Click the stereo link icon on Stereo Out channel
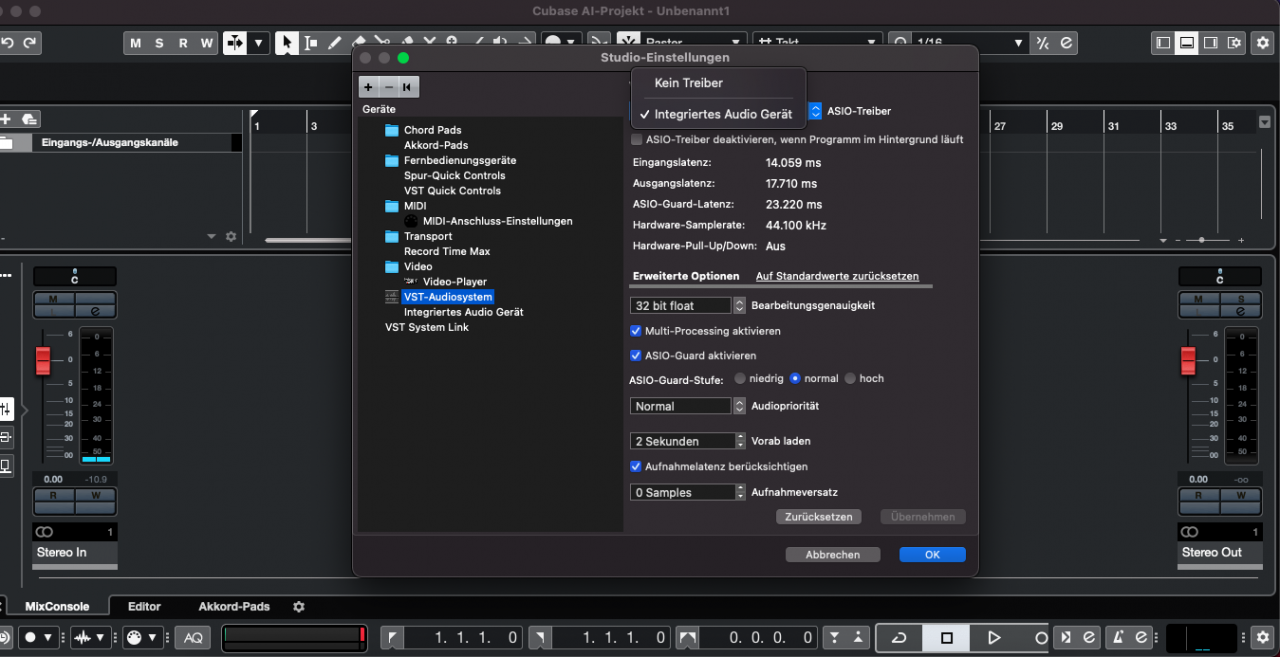 1190,532
